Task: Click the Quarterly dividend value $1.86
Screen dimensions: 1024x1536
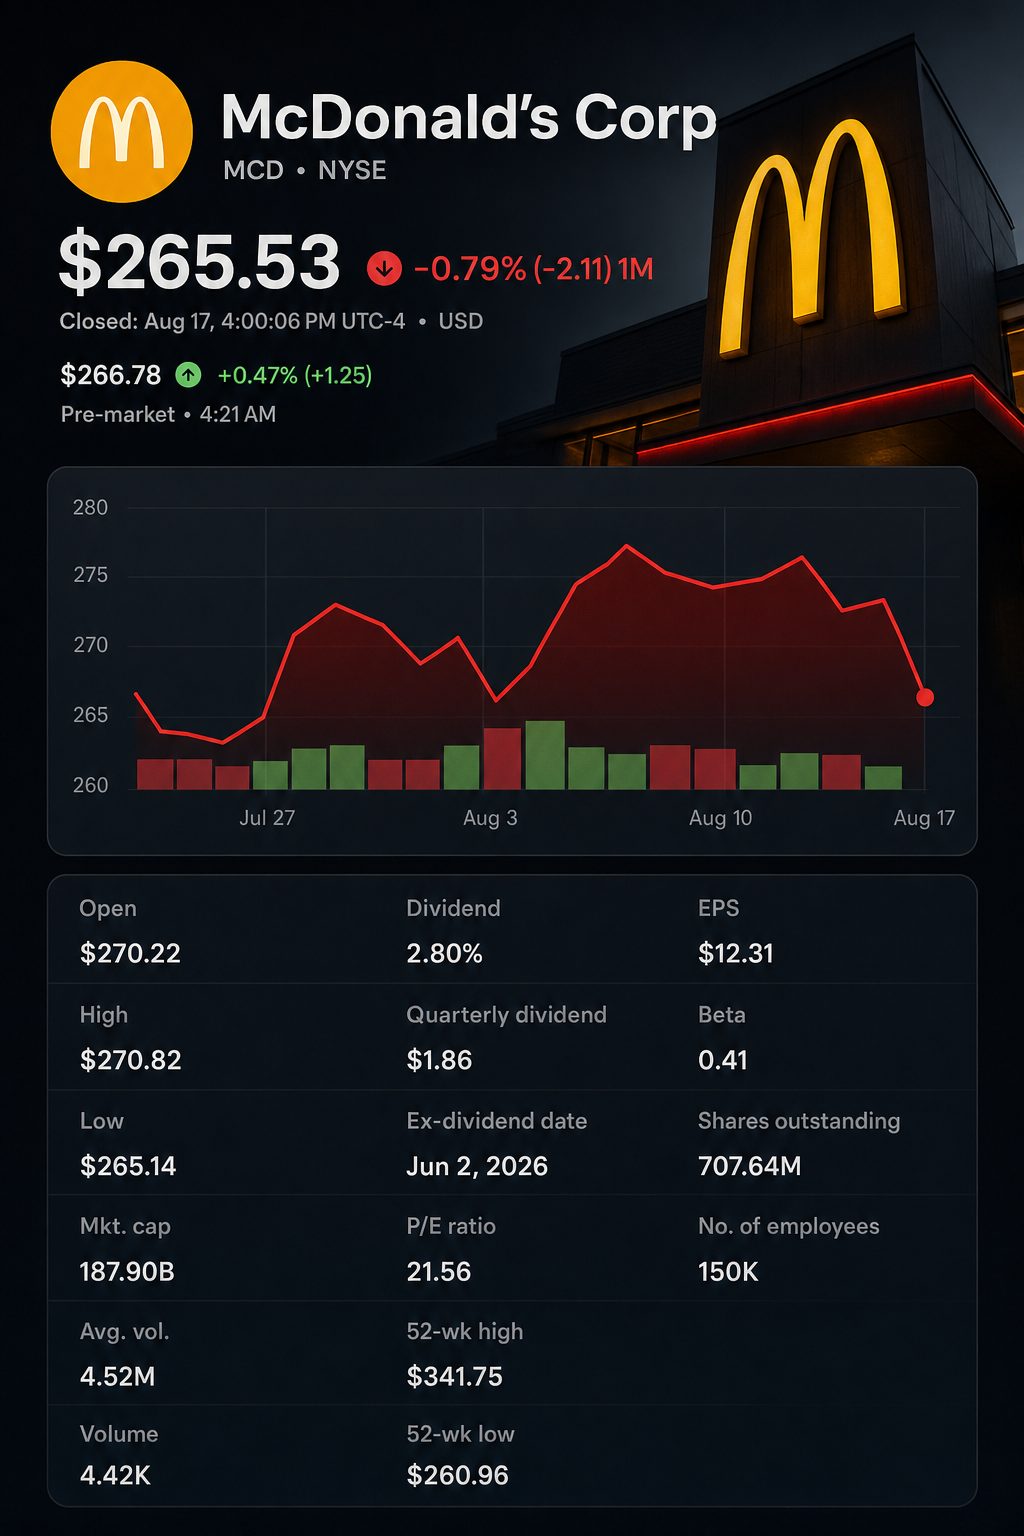Action: 439,1060
